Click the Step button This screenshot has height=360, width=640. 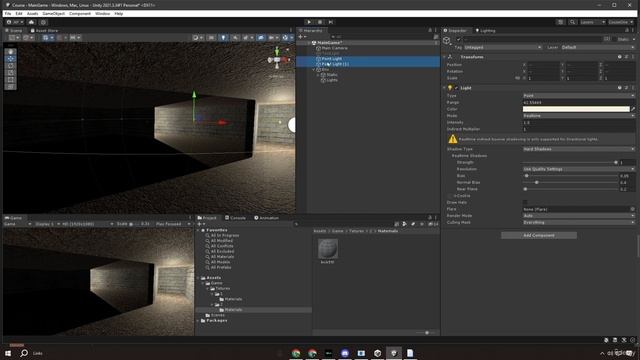click(331, 22)
